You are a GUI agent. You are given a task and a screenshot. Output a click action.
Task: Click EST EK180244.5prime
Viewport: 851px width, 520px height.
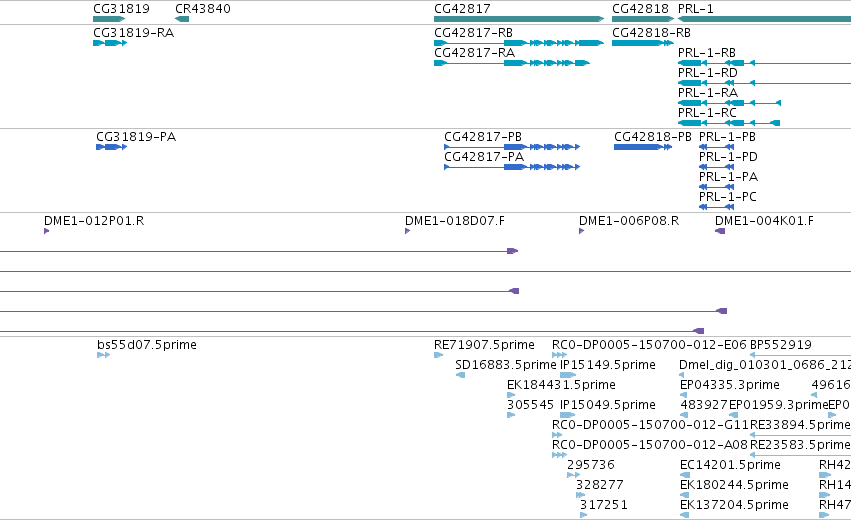pos(684,495)
